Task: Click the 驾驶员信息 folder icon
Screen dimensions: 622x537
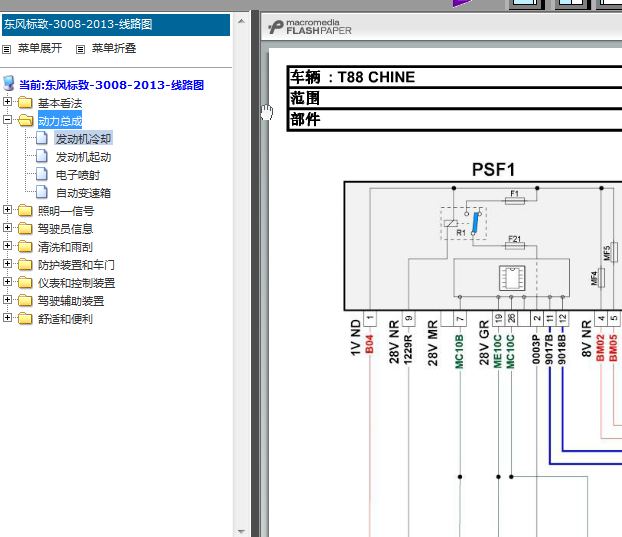Action: [25, 228]
